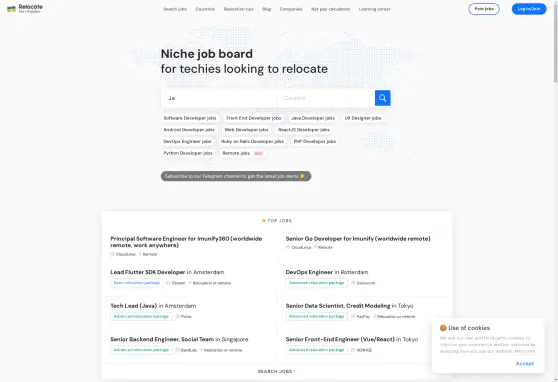Accept the cookies notice
This screenshot has height=382, width=558.
tap(525, 363)
